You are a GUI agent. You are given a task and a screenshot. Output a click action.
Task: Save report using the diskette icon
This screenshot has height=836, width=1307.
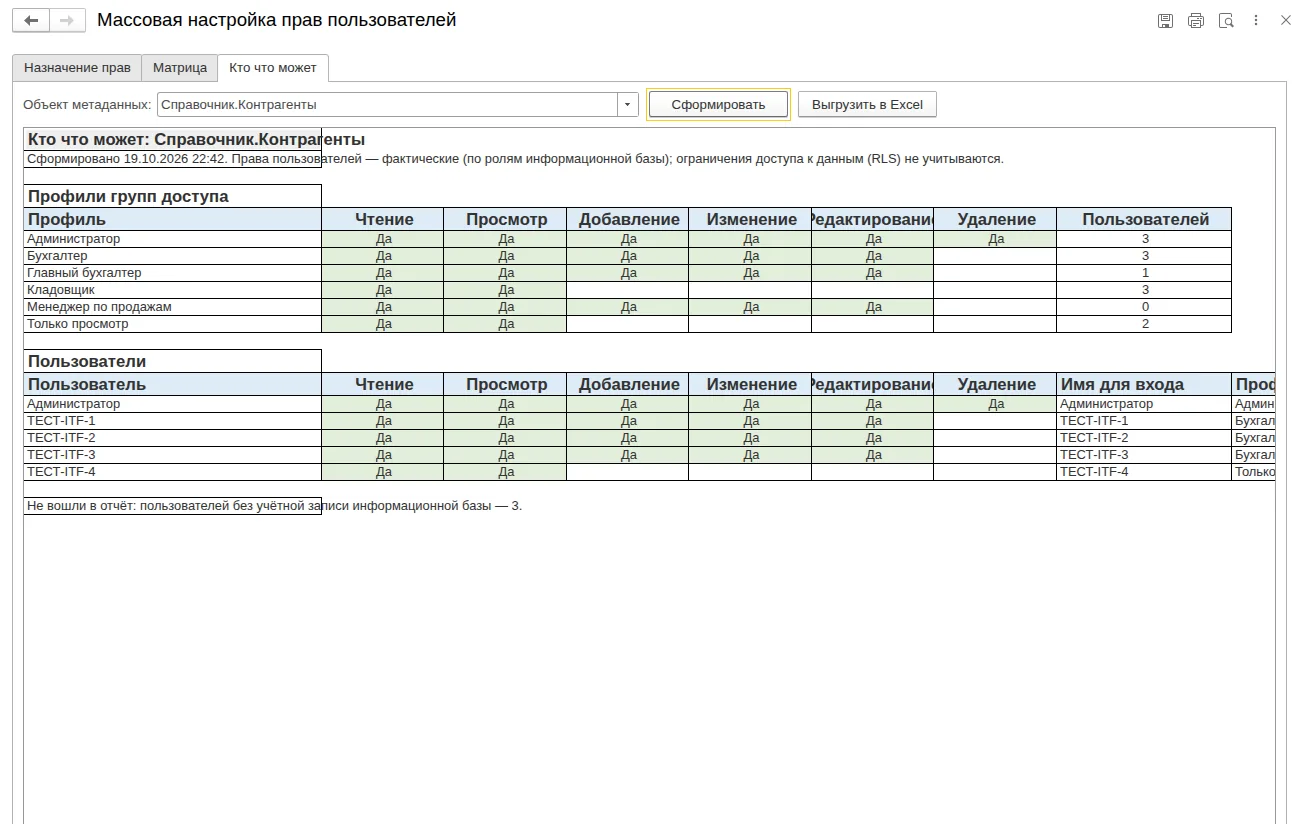[x=1165, y=20]
